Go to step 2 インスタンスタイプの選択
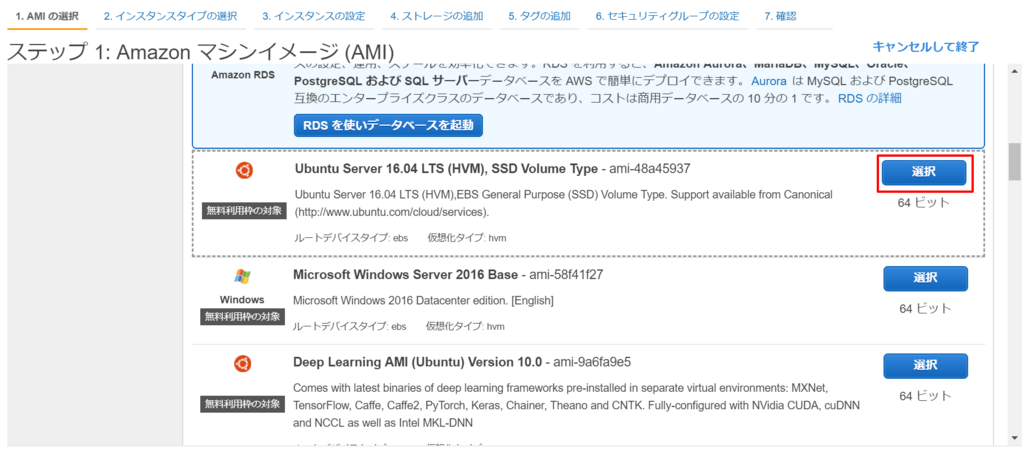Viewport: 1024px width, 460px height. [x=170, y=16]
